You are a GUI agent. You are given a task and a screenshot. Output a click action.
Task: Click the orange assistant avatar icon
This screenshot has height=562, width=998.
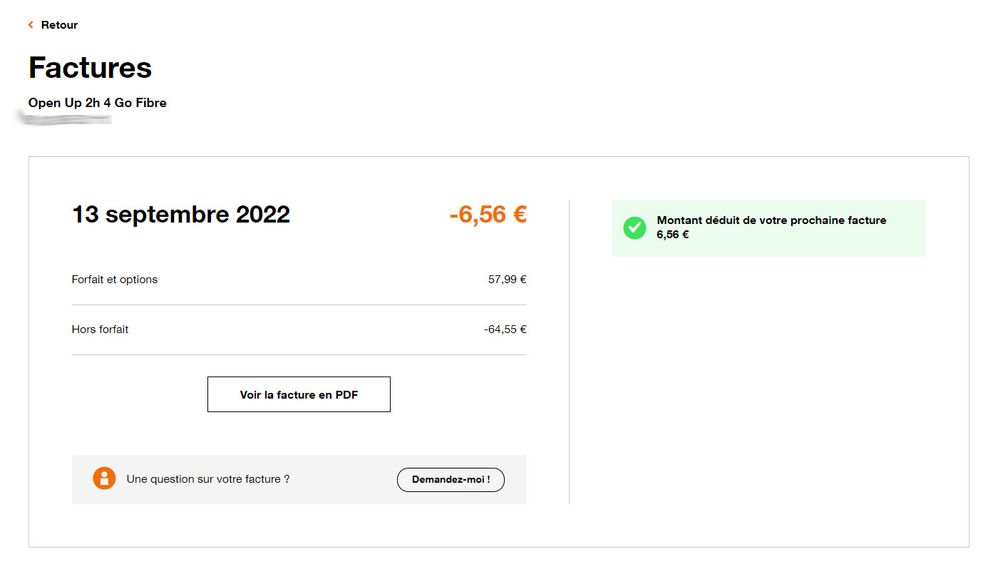[x=104, y=479]
